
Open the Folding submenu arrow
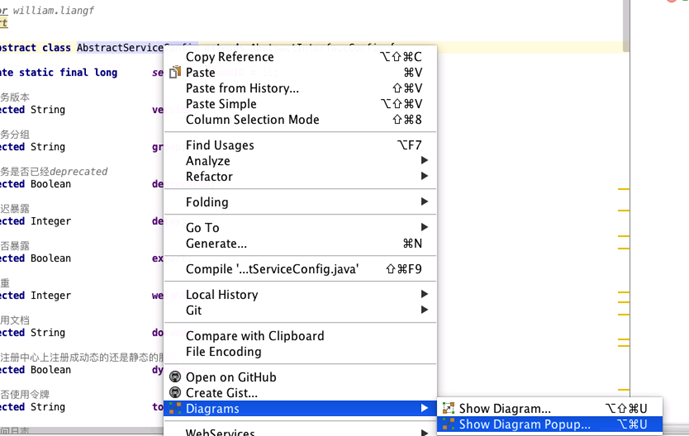point(424,202)
